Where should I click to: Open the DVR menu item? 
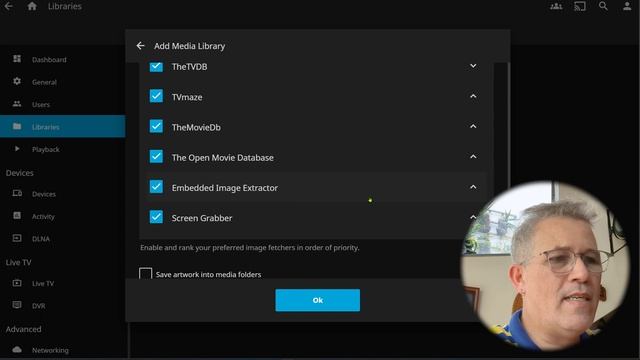point(62,305)
